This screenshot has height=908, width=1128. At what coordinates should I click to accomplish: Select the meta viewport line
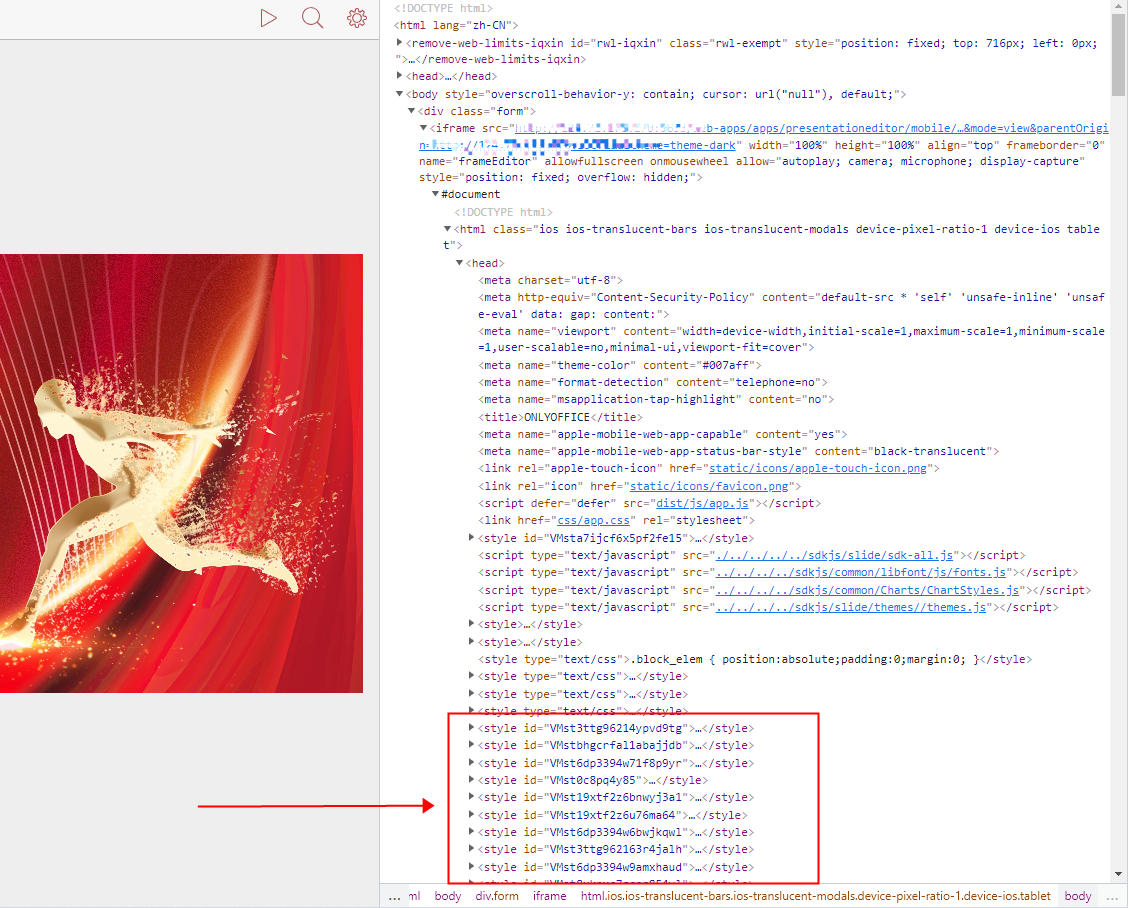791,340
